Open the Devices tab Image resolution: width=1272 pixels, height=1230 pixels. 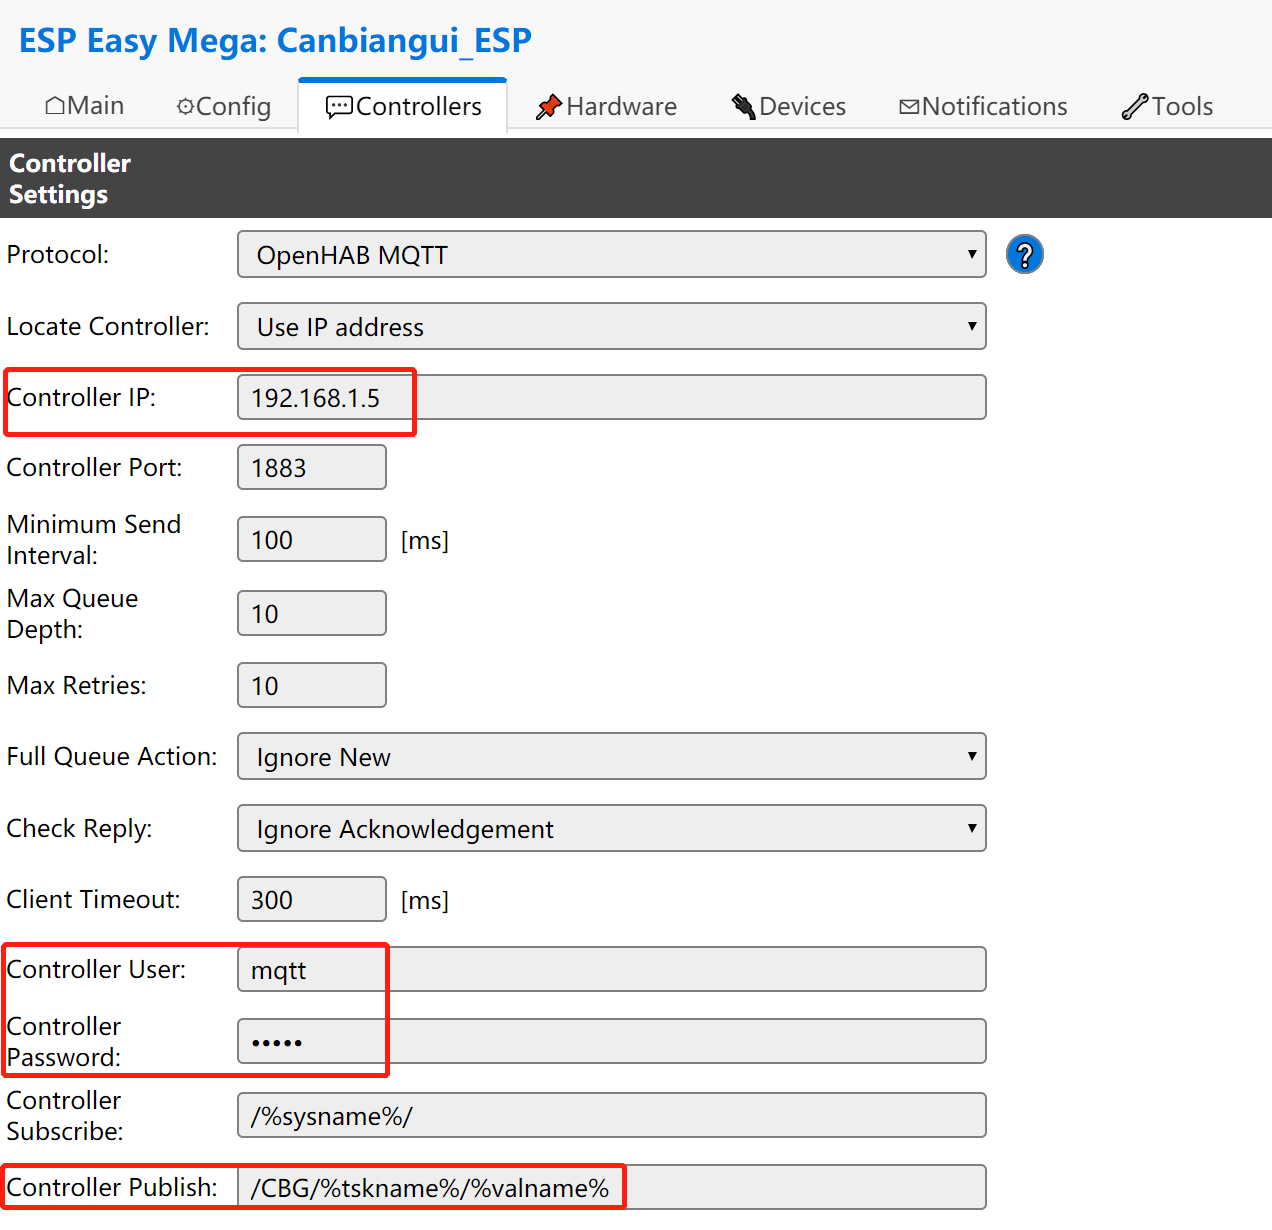pyautogui.click(x=789, y=107)
